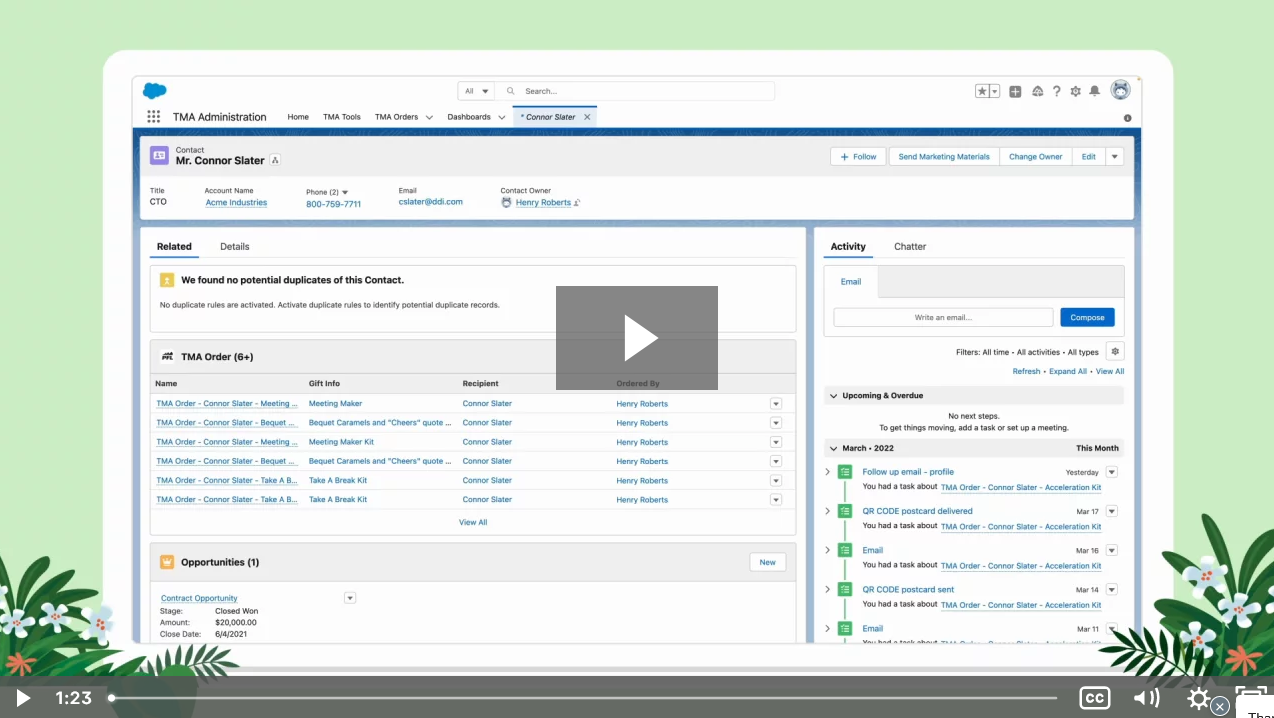Mute the video volume

pos(1146,697)
